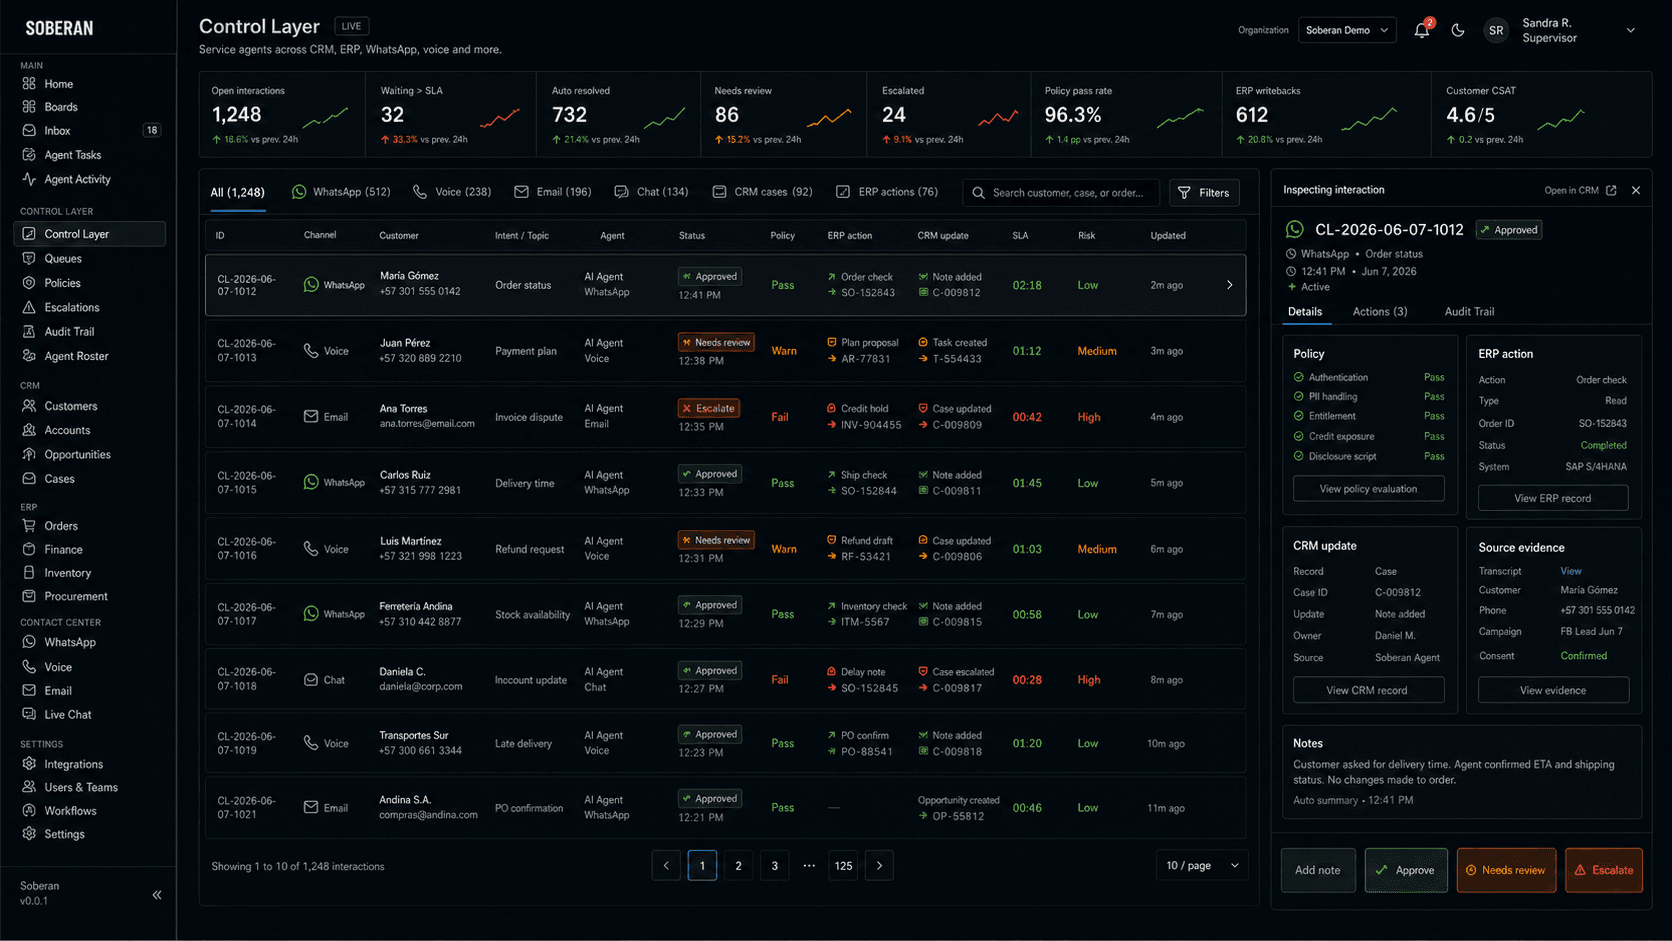The width and height of the screenshot is (1672, 941).
Task: Go to Agent Tasks
Action: point(72,155)
